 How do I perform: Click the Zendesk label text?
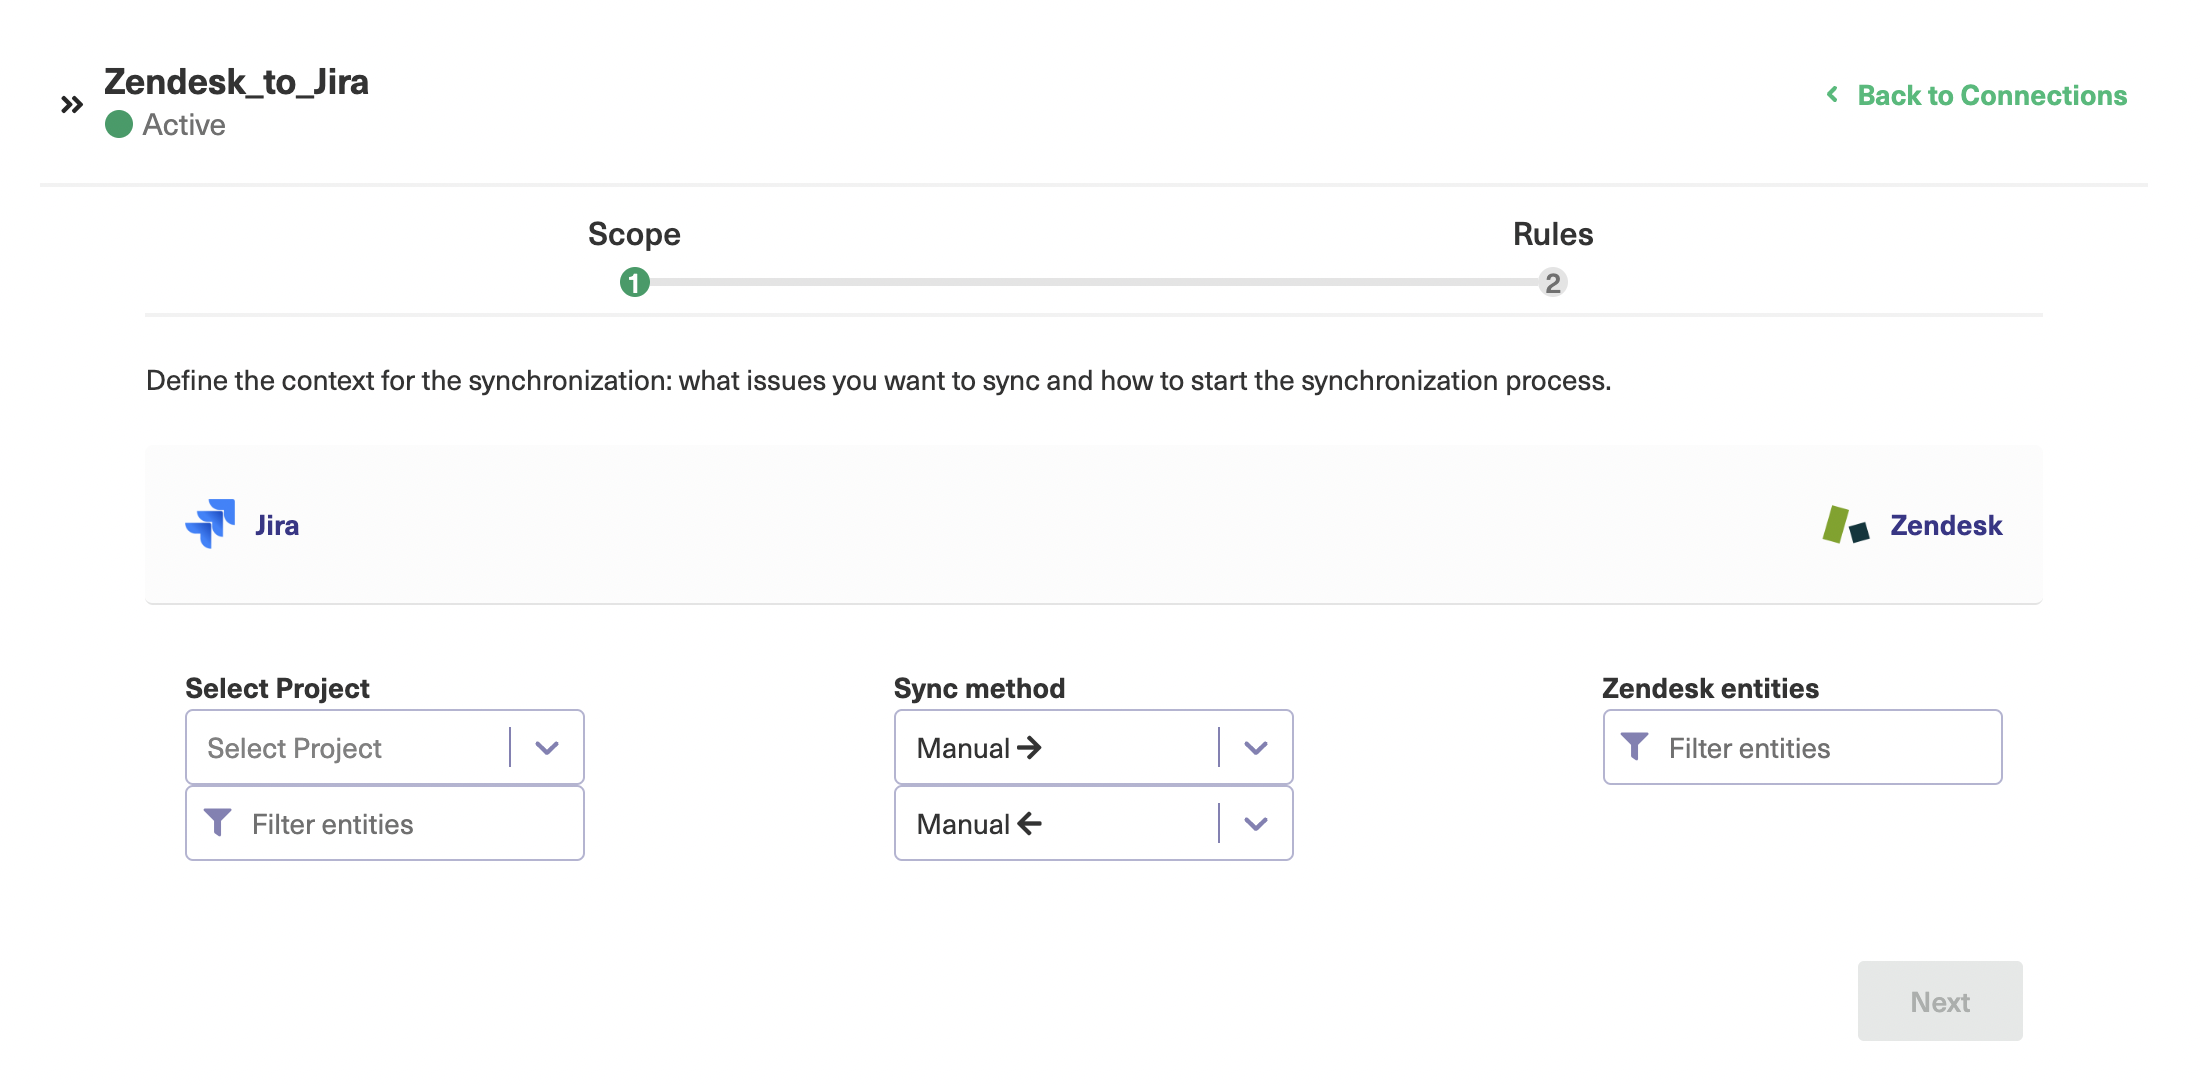coord(1946,525)
